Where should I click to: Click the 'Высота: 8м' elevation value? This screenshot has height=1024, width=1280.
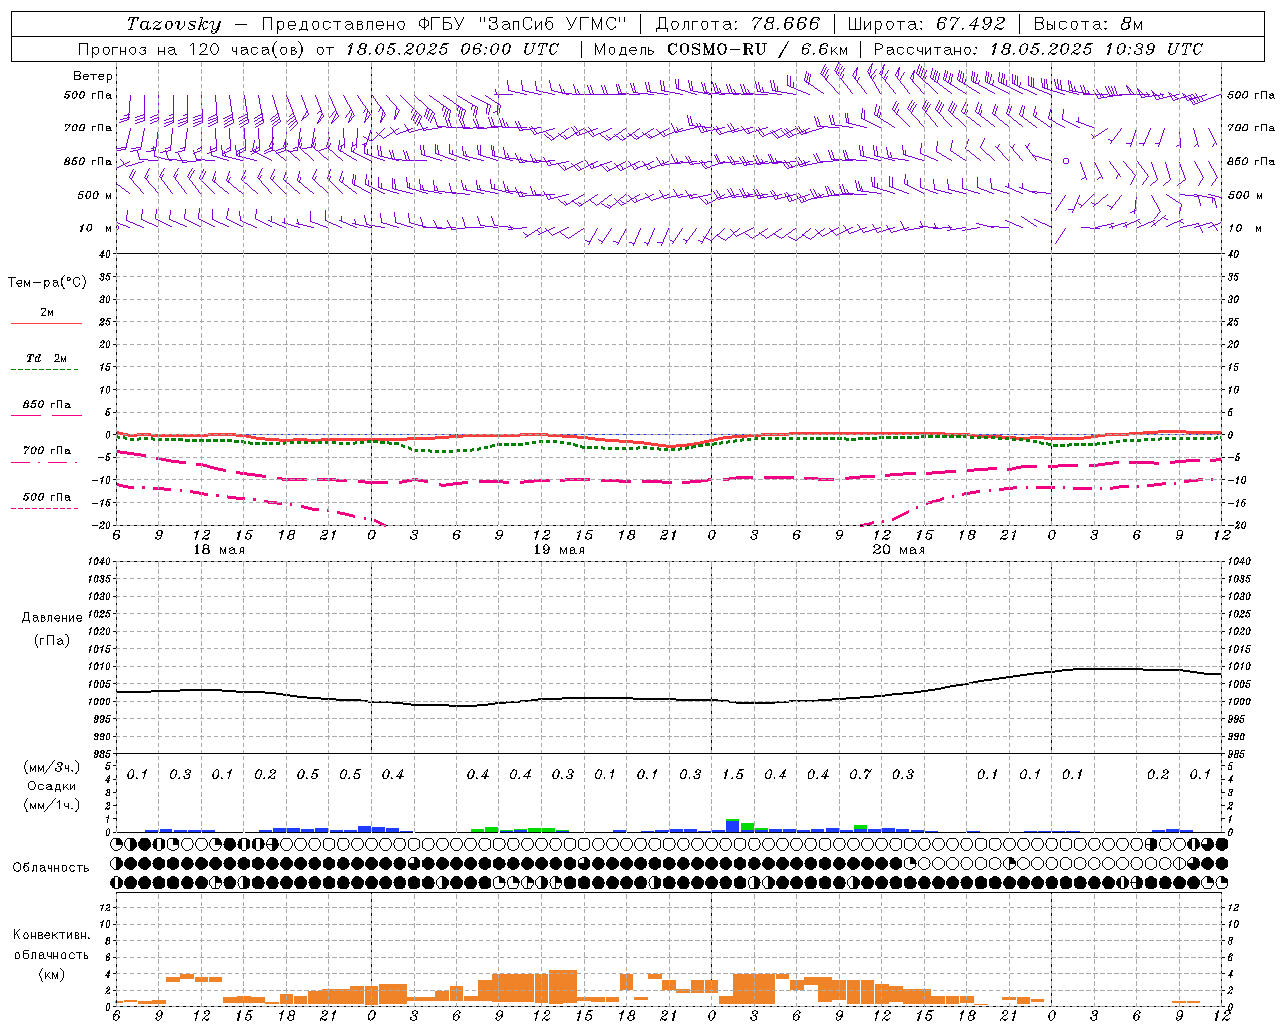point(1088,24)
